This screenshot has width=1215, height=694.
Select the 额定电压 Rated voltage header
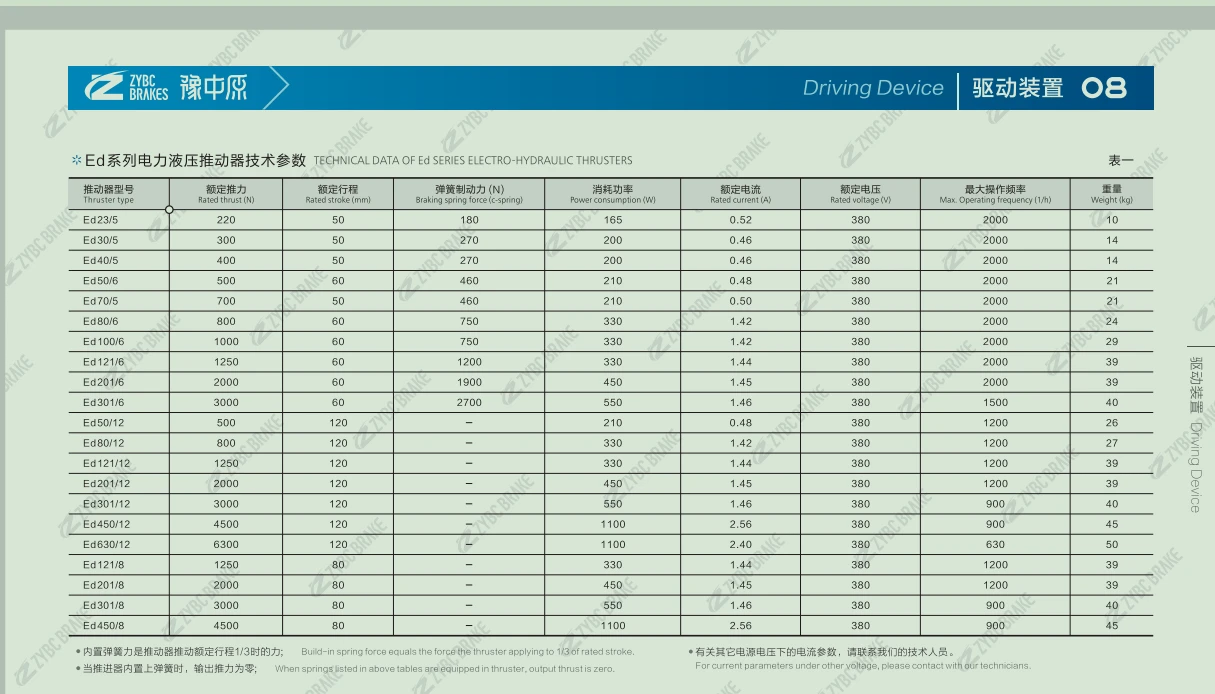tap(860, 194)
